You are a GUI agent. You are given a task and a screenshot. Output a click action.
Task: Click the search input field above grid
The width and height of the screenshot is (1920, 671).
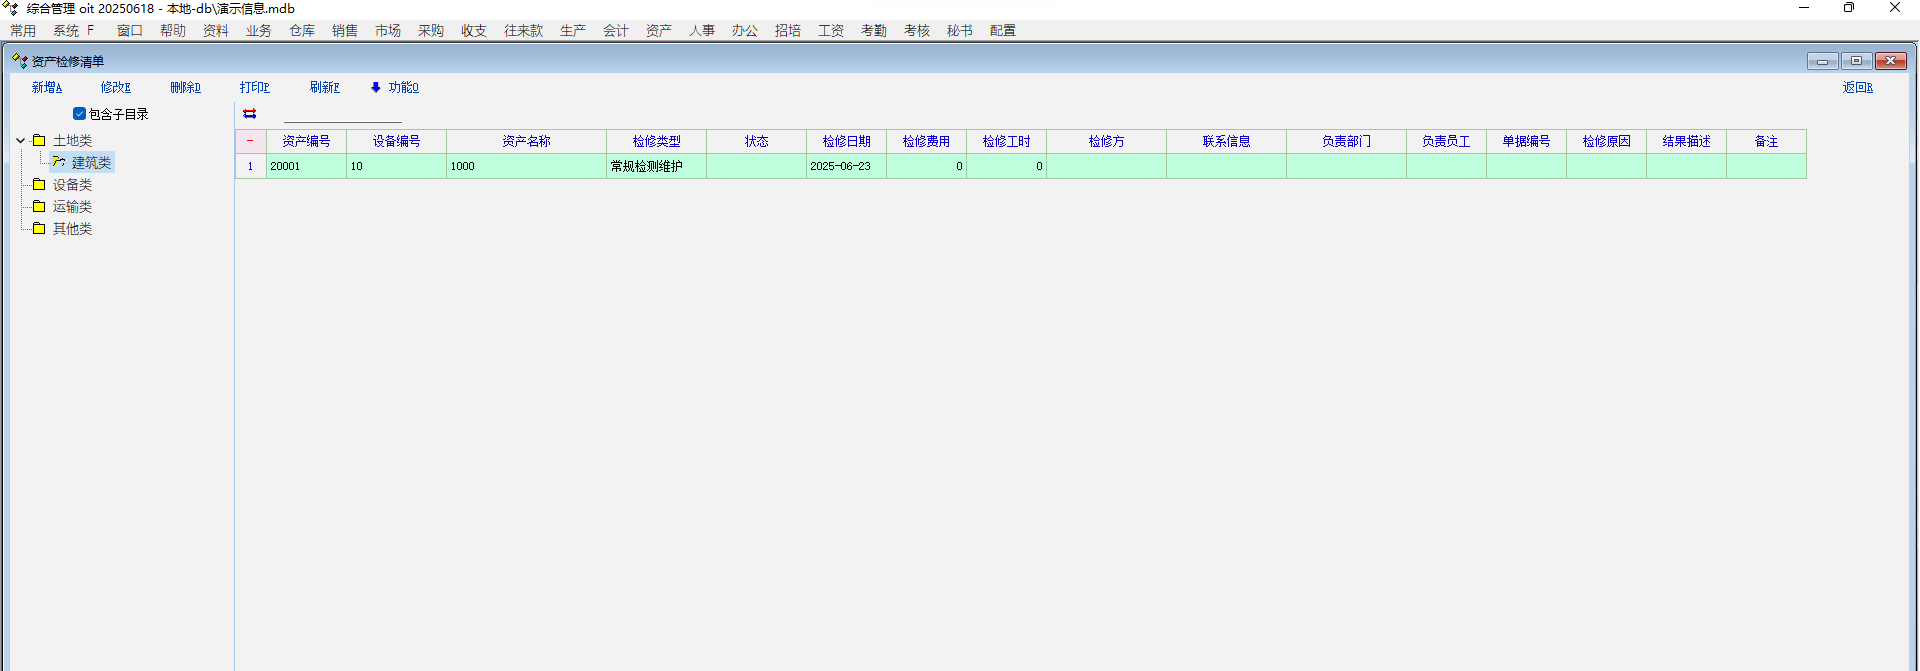(x=342, y=114)
